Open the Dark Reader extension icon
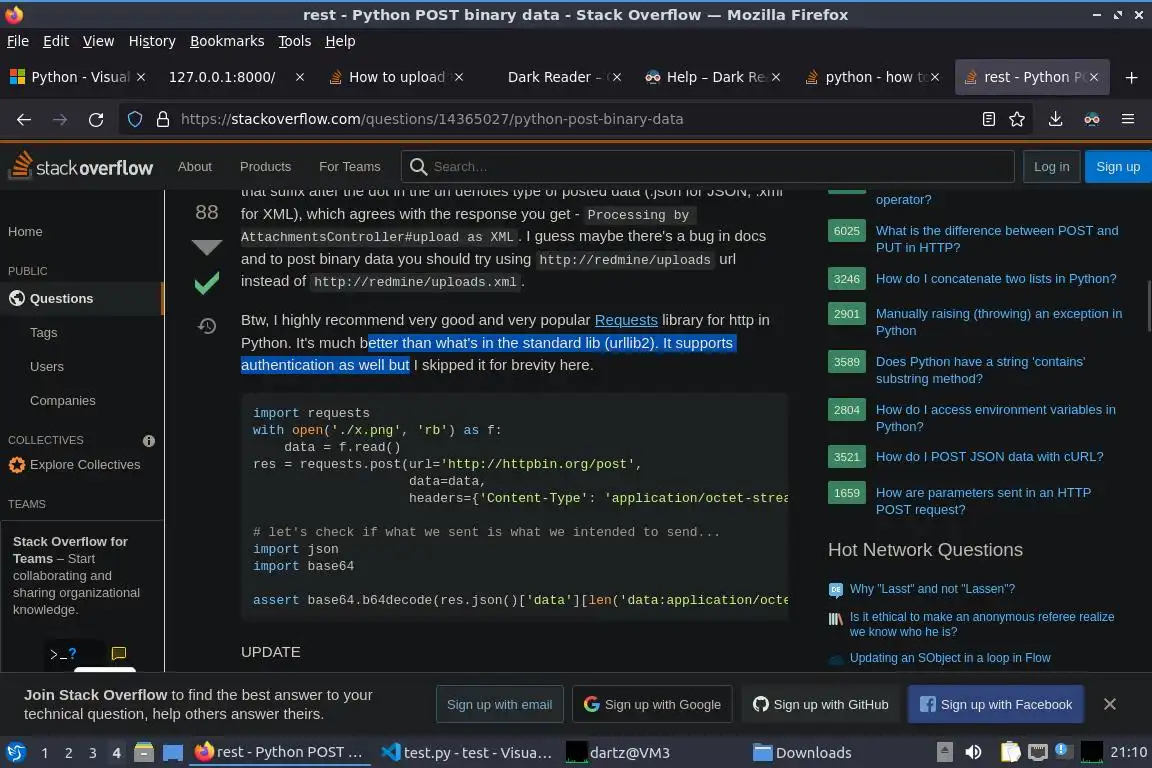The width and height of the screenshot is (1152, 768). point(1092,119)
